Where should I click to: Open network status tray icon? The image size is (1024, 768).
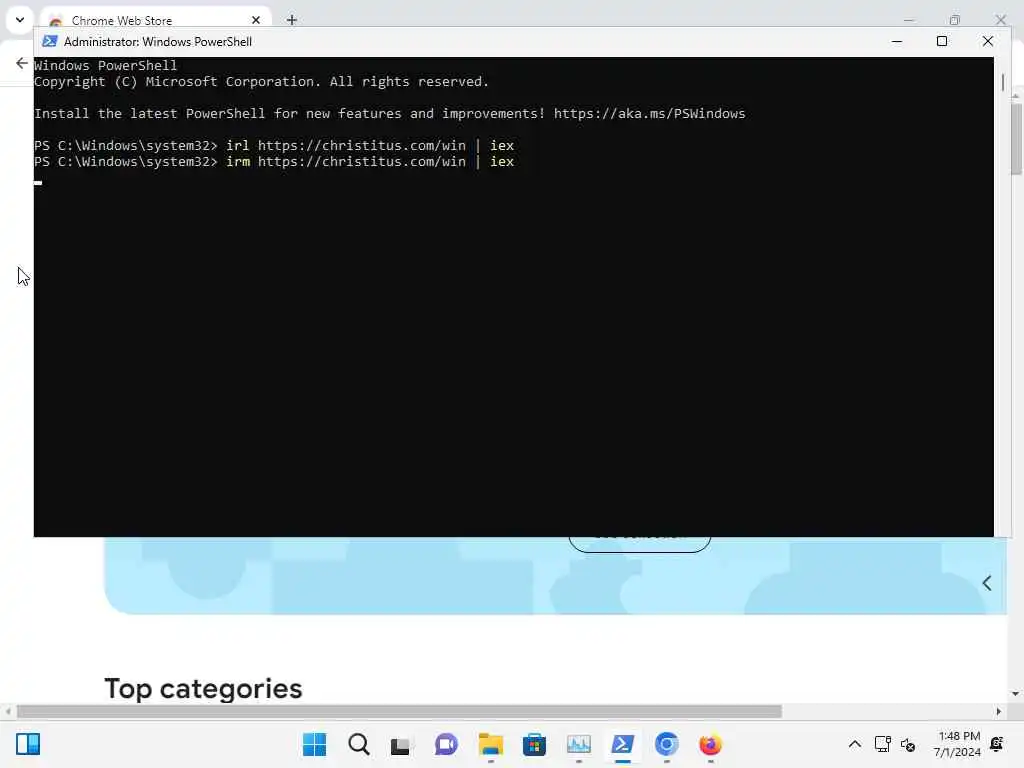[x=882, y=744]
